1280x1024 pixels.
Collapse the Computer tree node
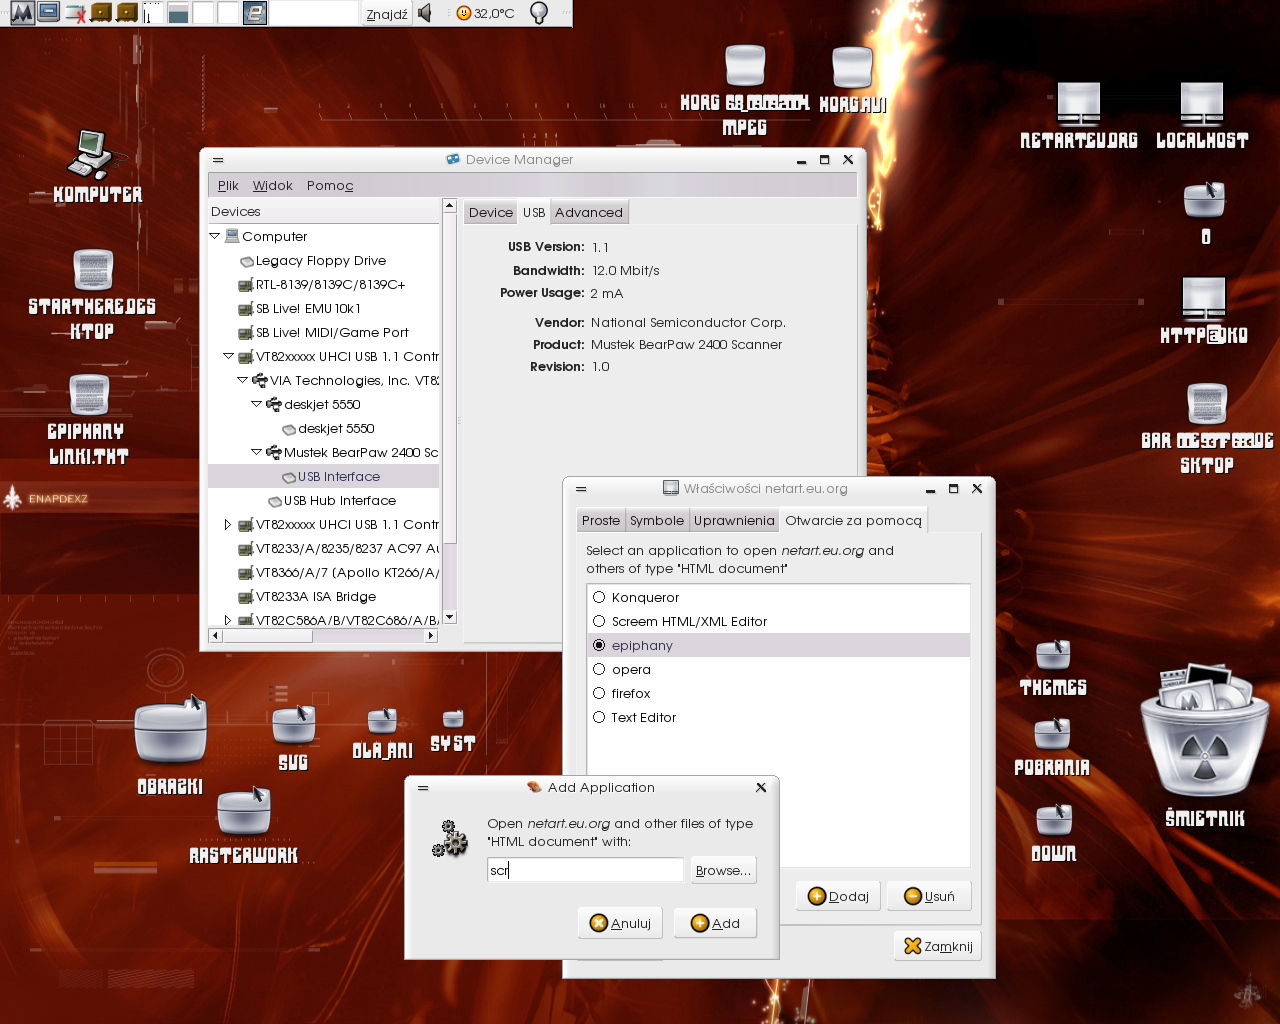click(215, 236)
